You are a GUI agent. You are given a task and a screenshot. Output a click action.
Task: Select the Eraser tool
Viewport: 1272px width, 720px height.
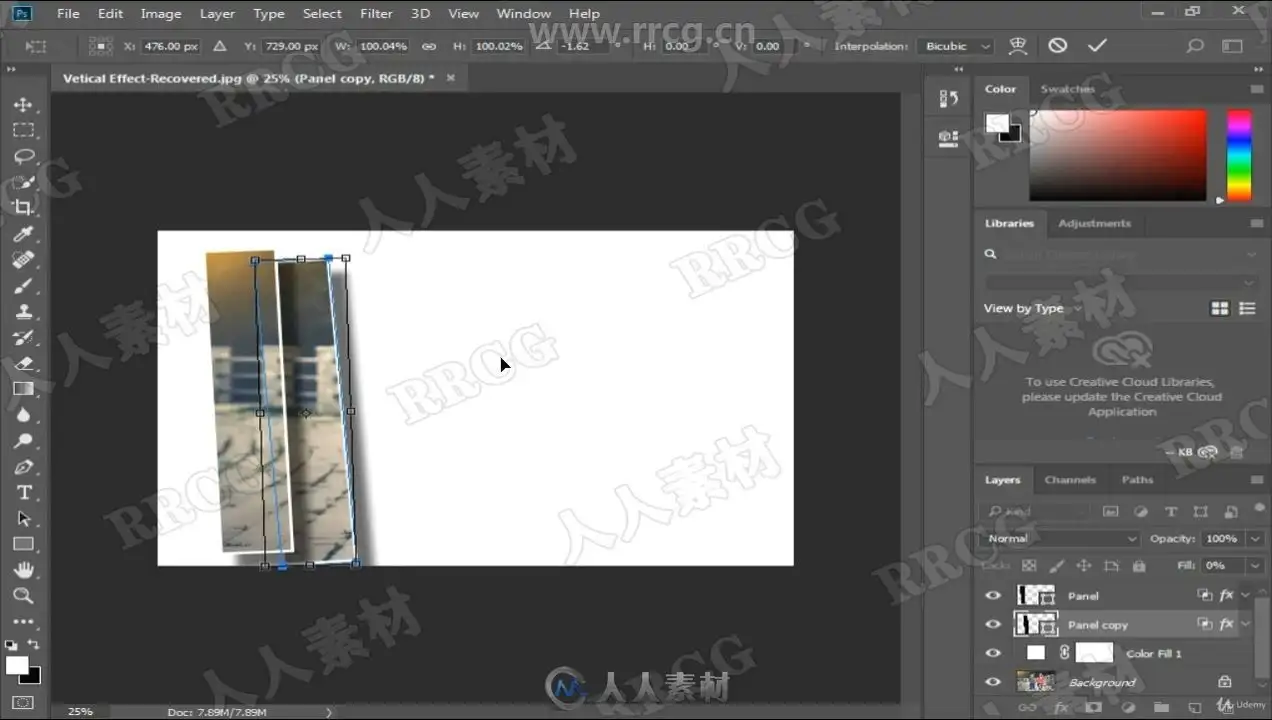[x=23, y=364]
